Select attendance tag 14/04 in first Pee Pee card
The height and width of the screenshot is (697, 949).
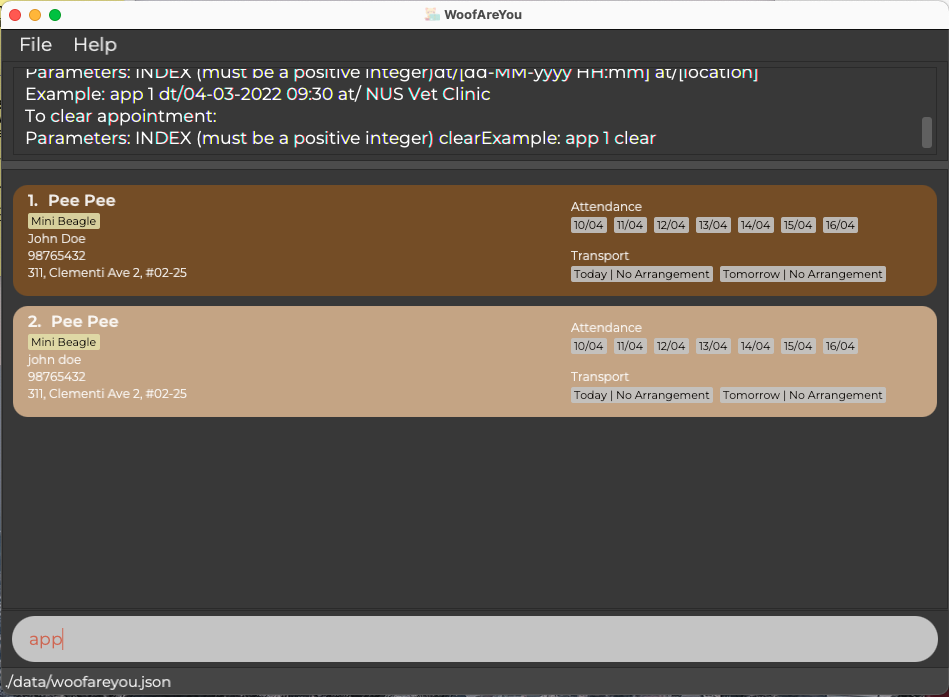coord(755,225)
